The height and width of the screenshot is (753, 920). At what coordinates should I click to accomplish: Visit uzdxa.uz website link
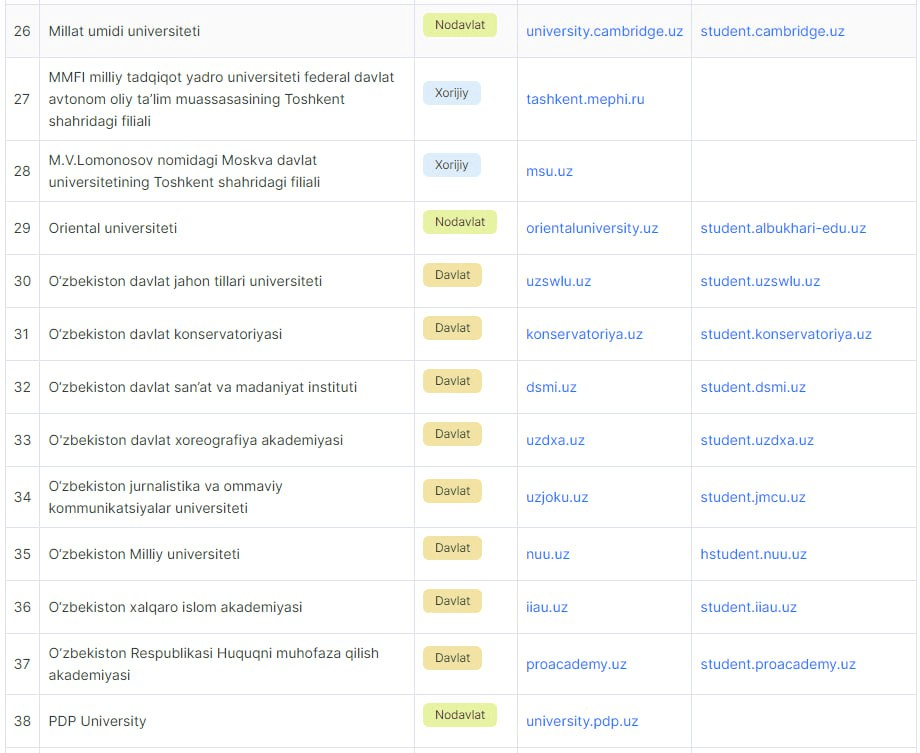[555, 440]
